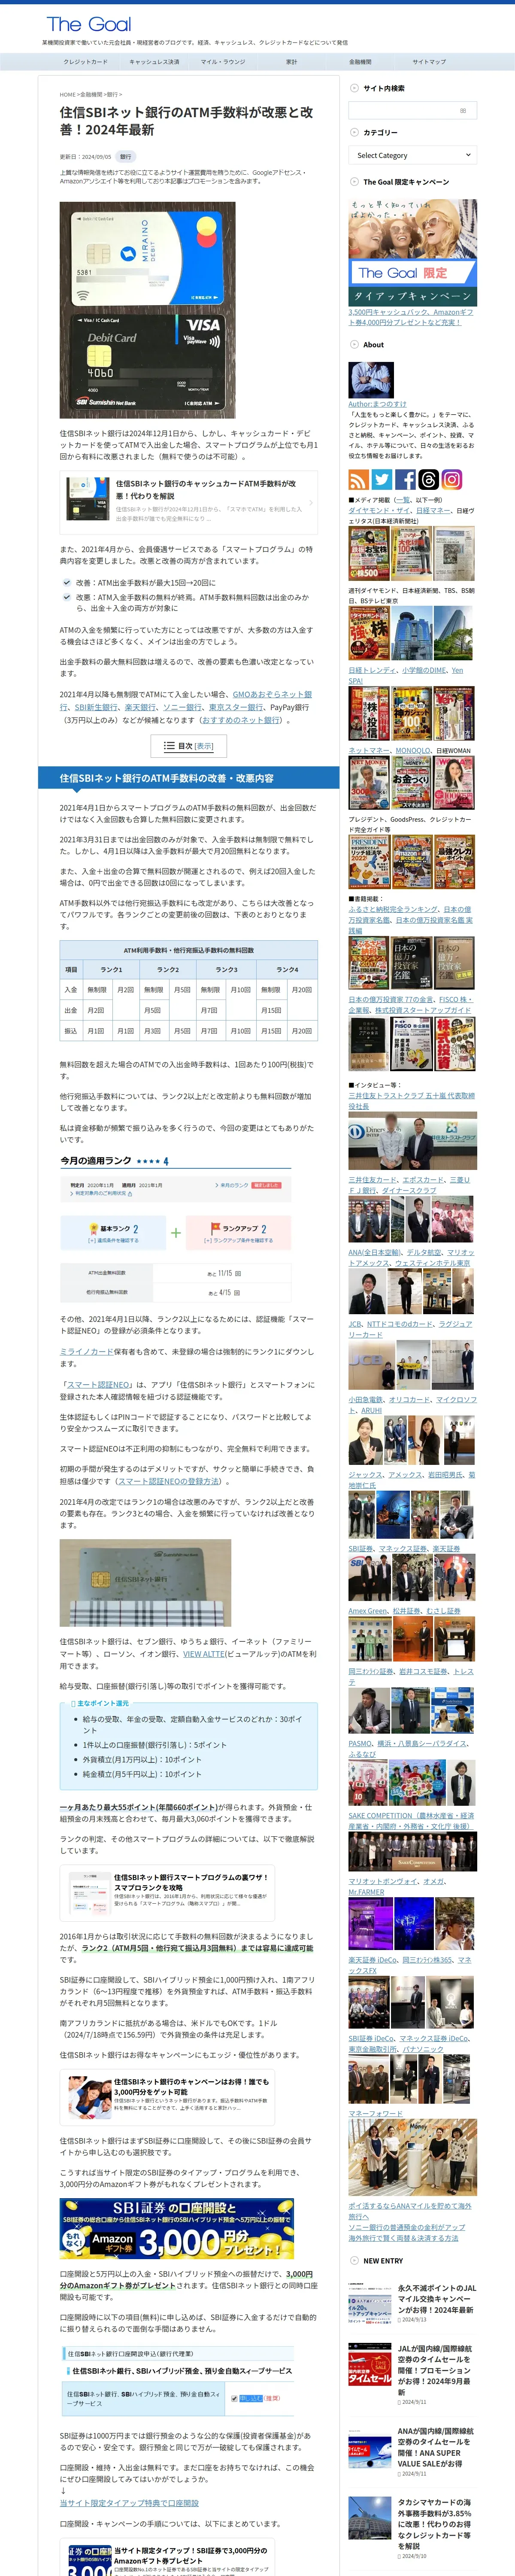Screen dimensions: 515x2576
Task: Open the クレジットカード menu
Action: (85, 62)
